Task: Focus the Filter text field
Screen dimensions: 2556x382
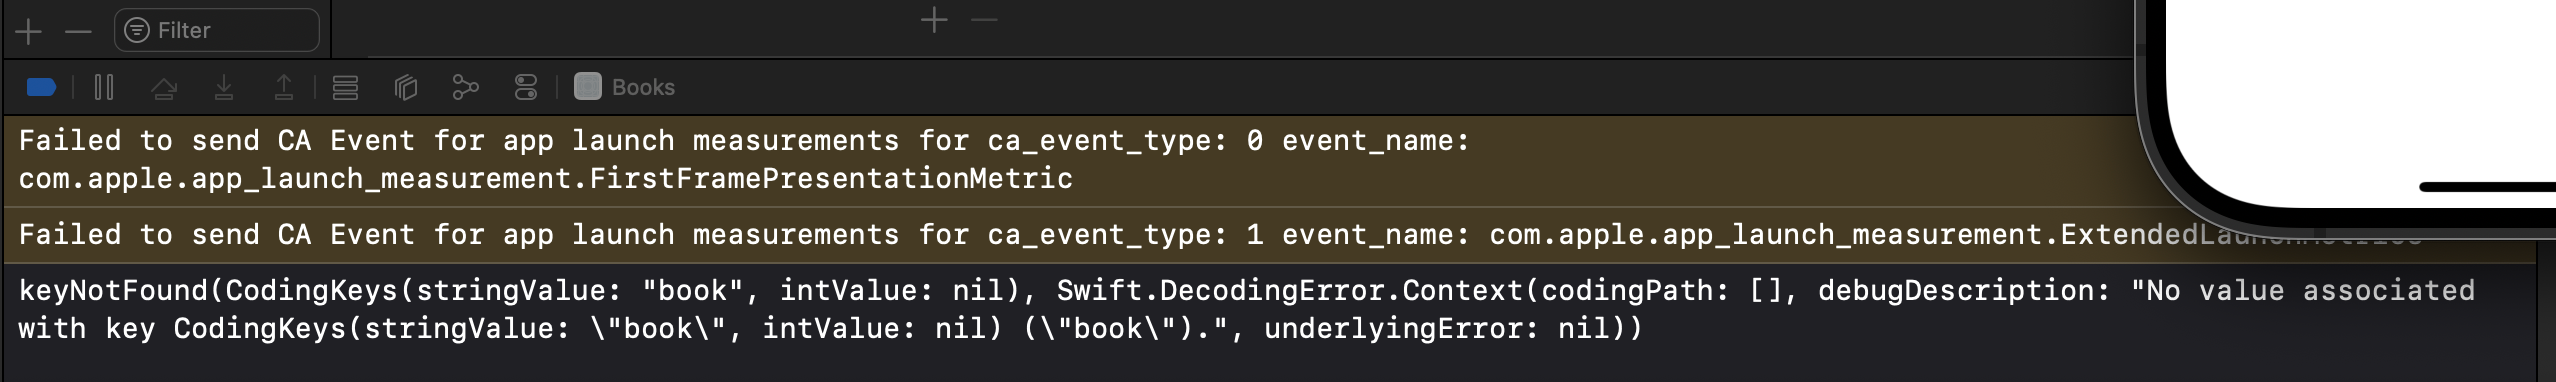Action: click(217, 30)
